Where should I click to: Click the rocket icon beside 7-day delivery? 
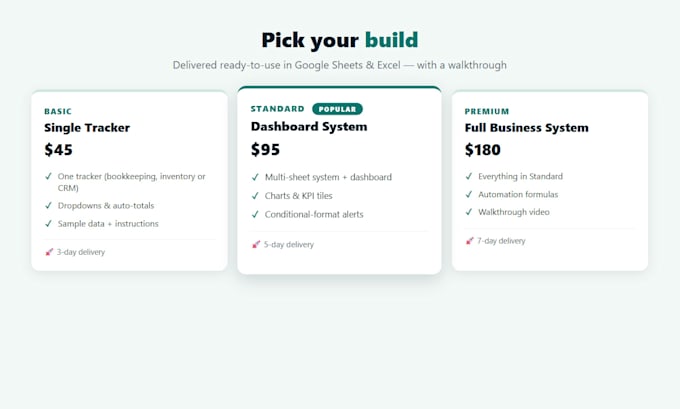[x=469, y=241]
